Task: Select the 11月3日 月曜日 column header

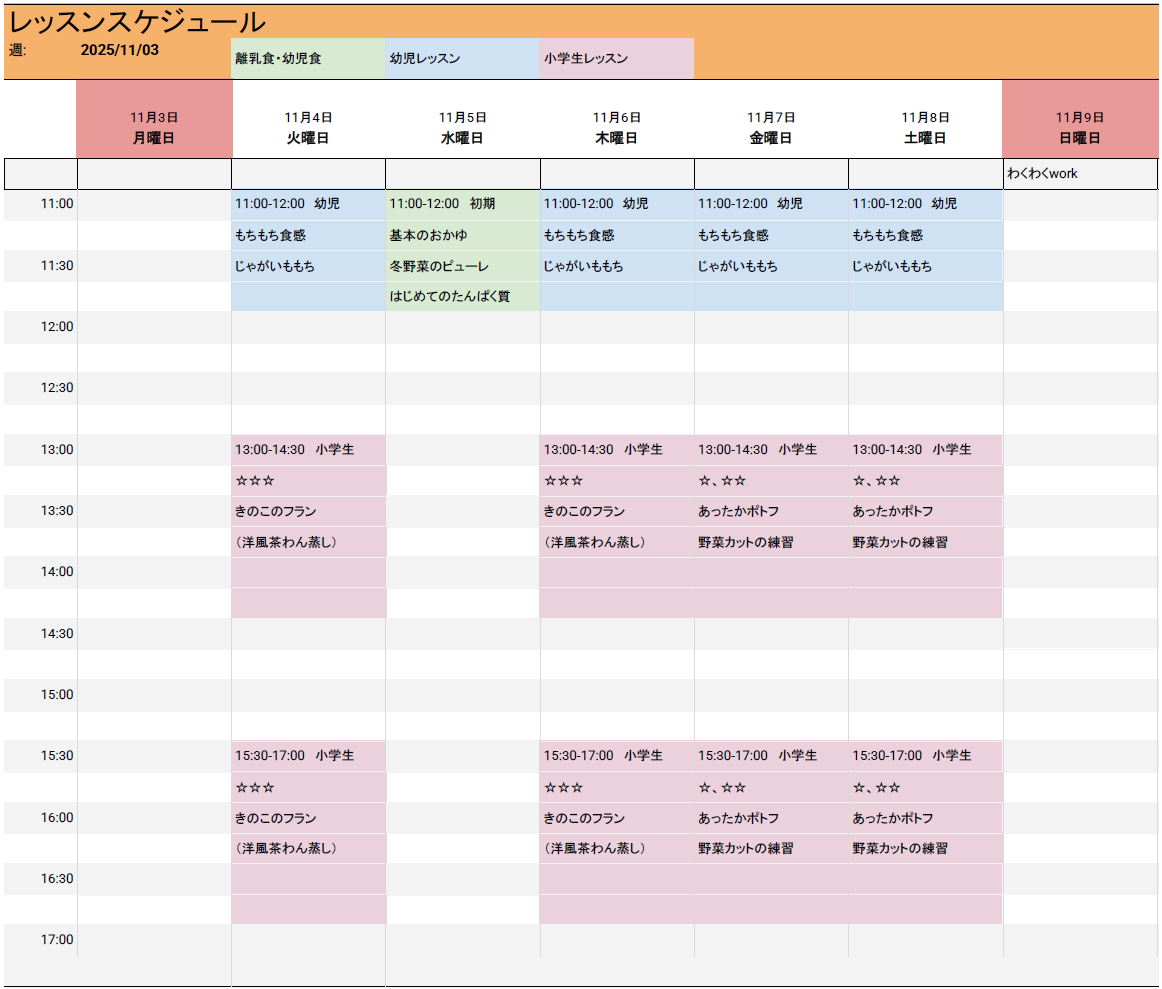Action: pyautogui.click(x=154, y=129)
